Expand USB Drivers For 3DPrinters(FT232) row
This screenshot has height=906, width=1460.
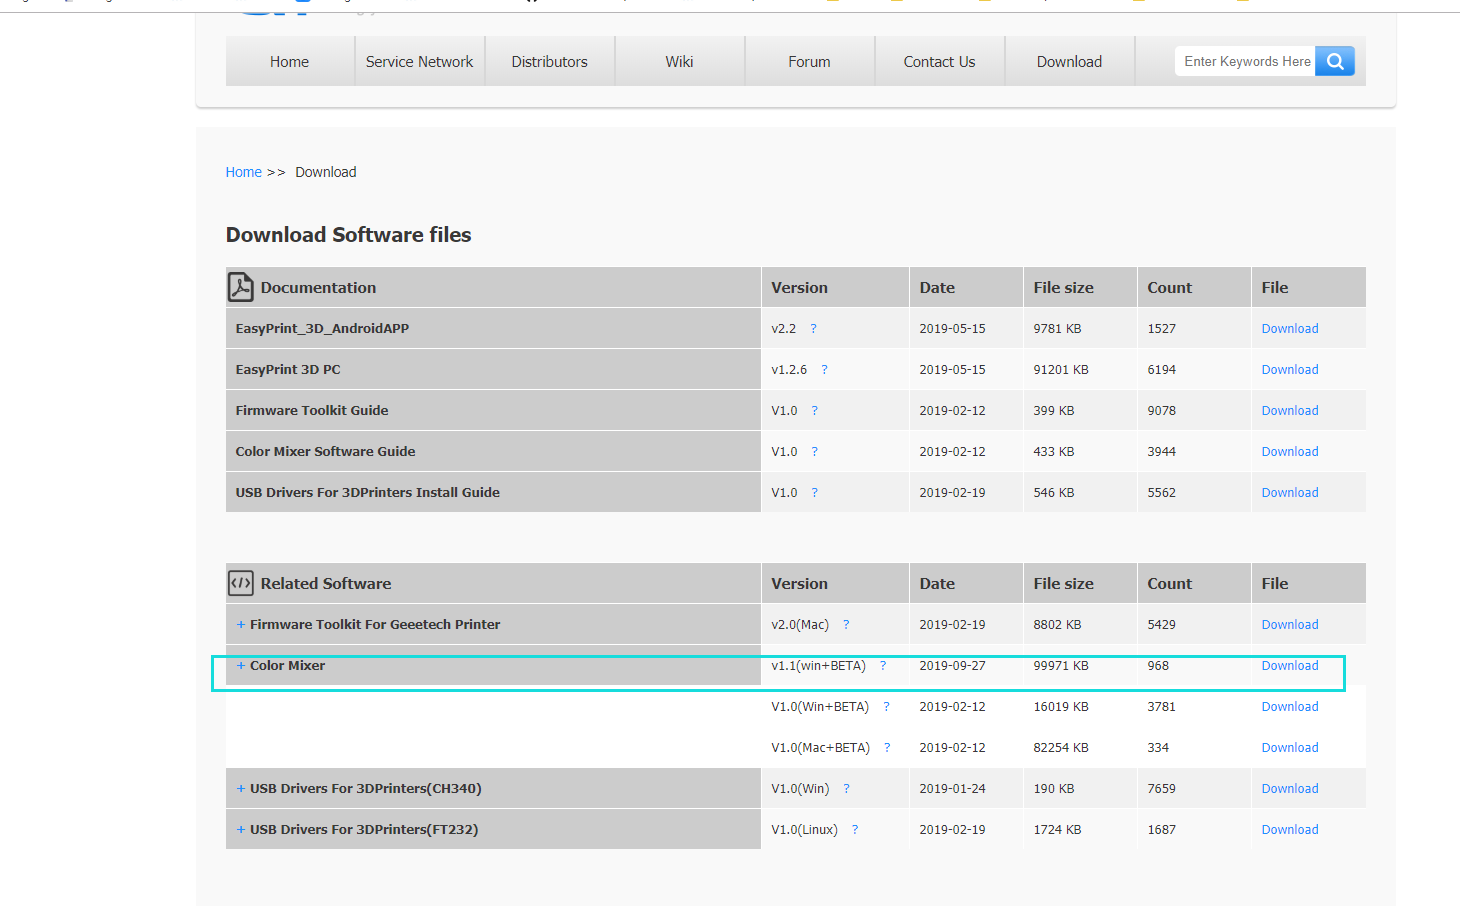[x=241, y=830]
